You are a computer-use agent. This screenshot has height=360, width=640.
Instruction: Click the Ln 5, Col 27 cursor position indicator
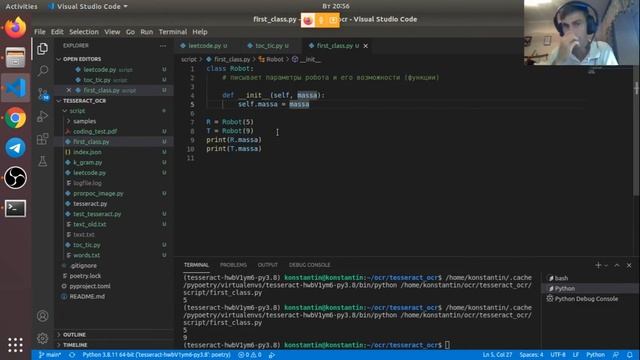tap(497, 355)
